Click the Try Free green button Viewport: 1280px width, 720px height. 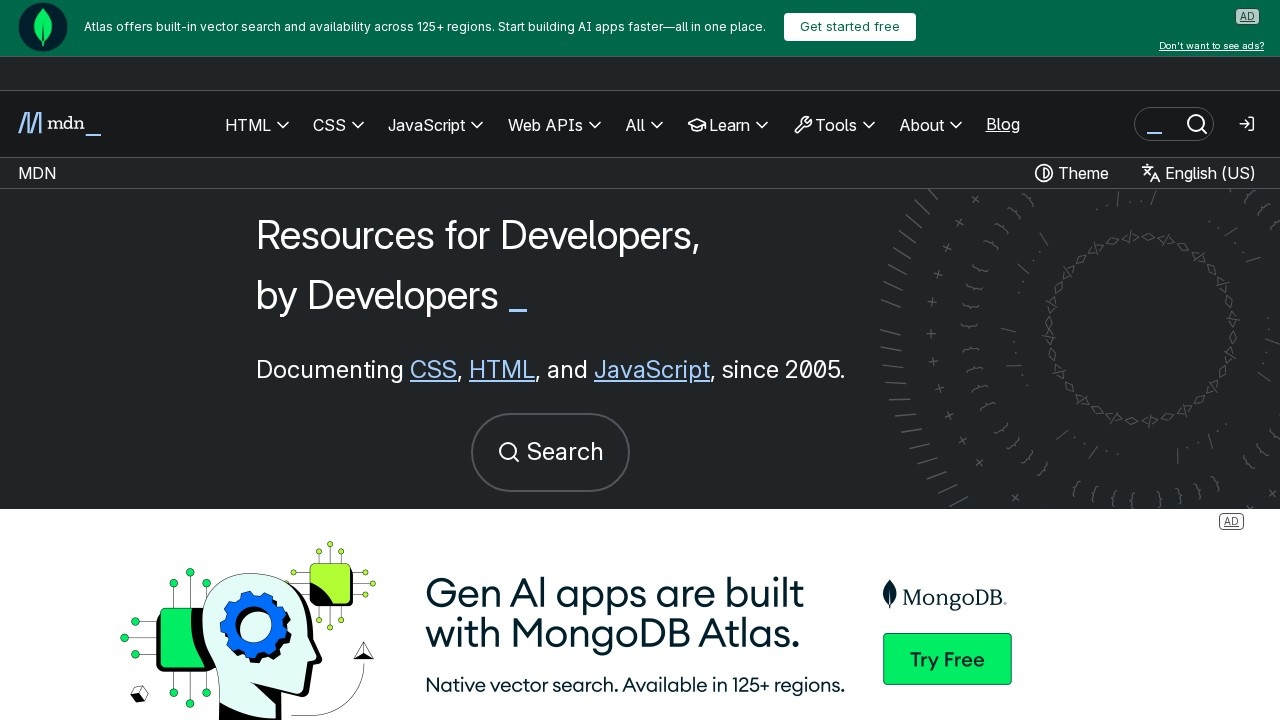(x=947, y=660)
